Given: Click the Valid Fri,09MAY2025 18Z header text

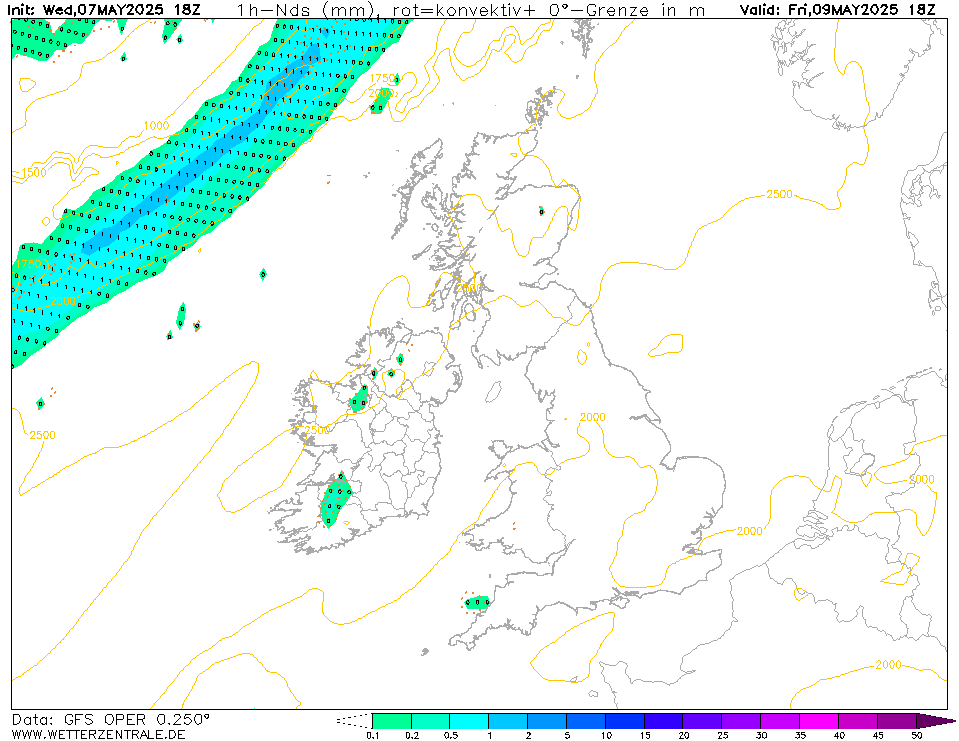Looking at the screenshot, I should (x=837, y=9).
